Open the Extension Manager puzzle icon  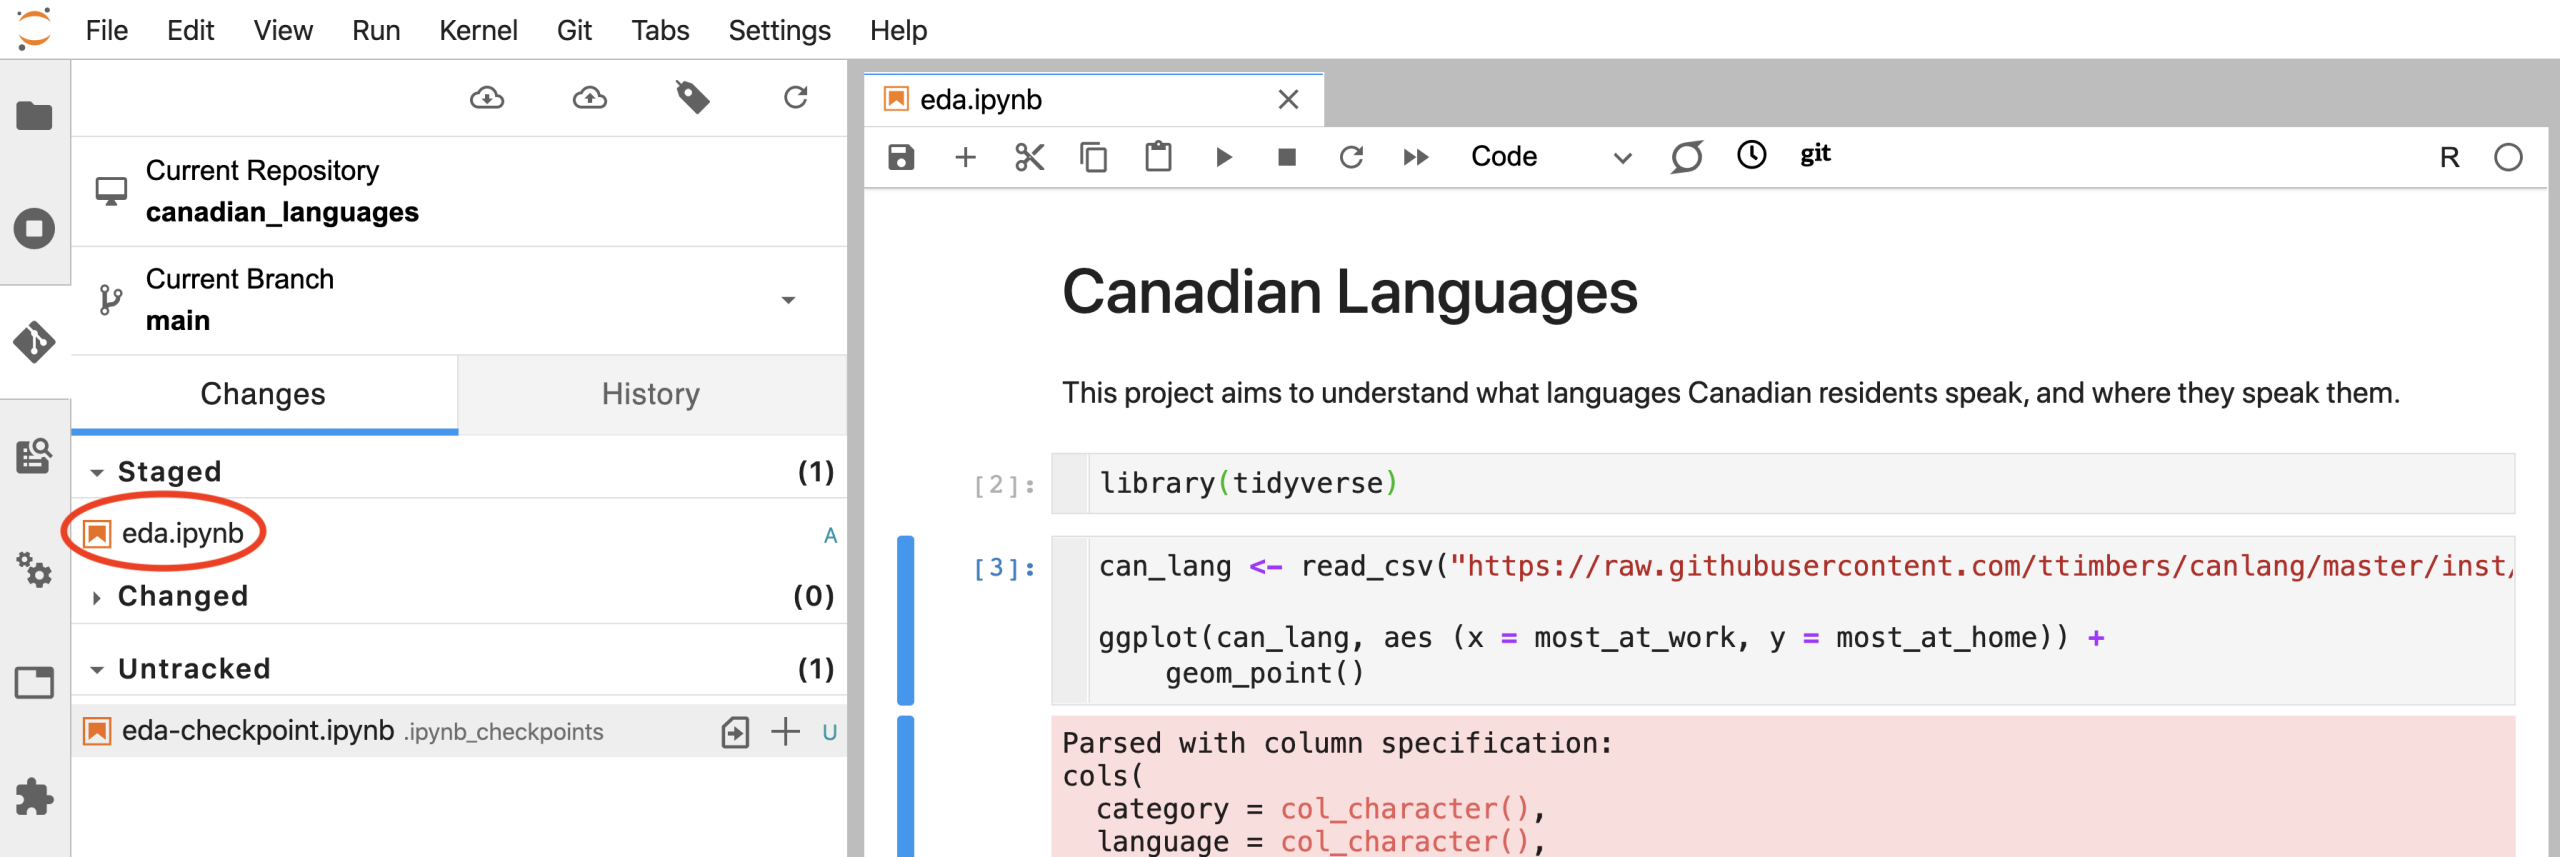click(x=34, y=797)
